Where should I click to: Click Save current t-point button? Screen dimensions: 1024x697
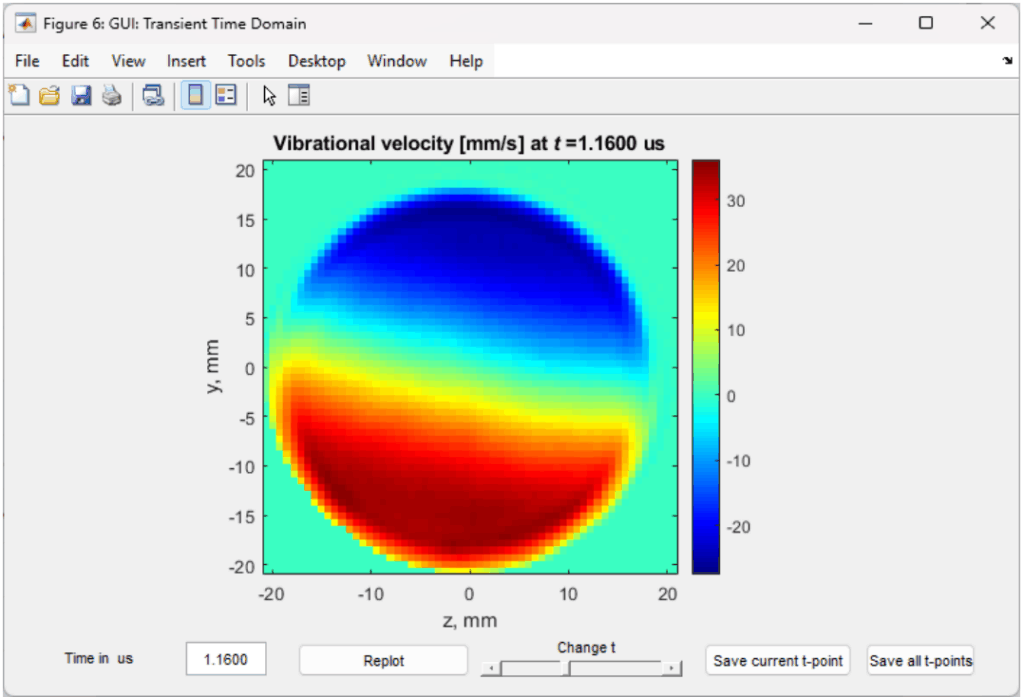778,660
